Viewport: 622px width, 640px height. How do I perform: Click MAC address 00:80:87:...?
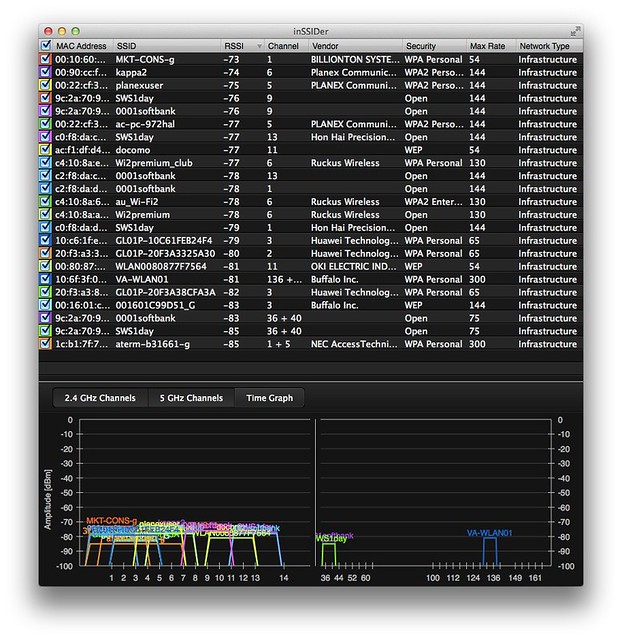tap(80, 267)
